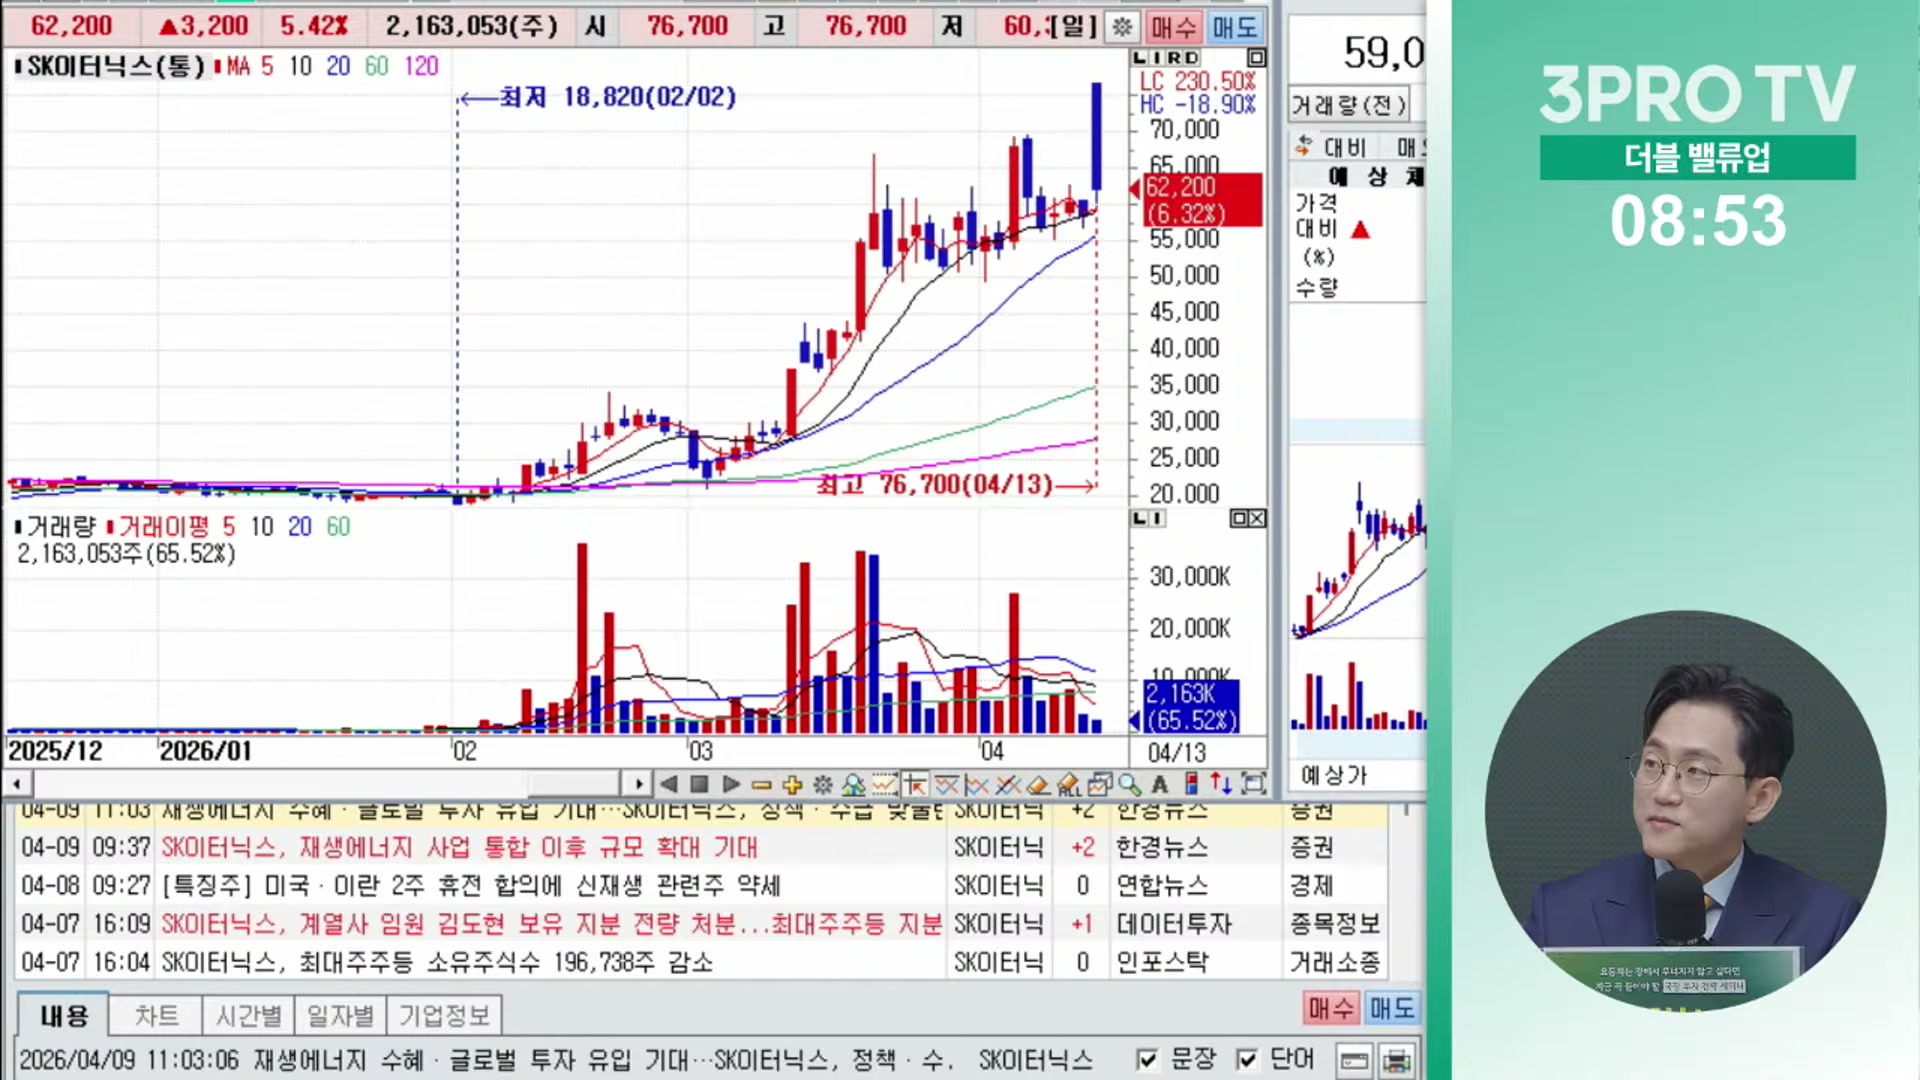Uncheck the 문장 checkbox near the news text

(1147, 1059)
